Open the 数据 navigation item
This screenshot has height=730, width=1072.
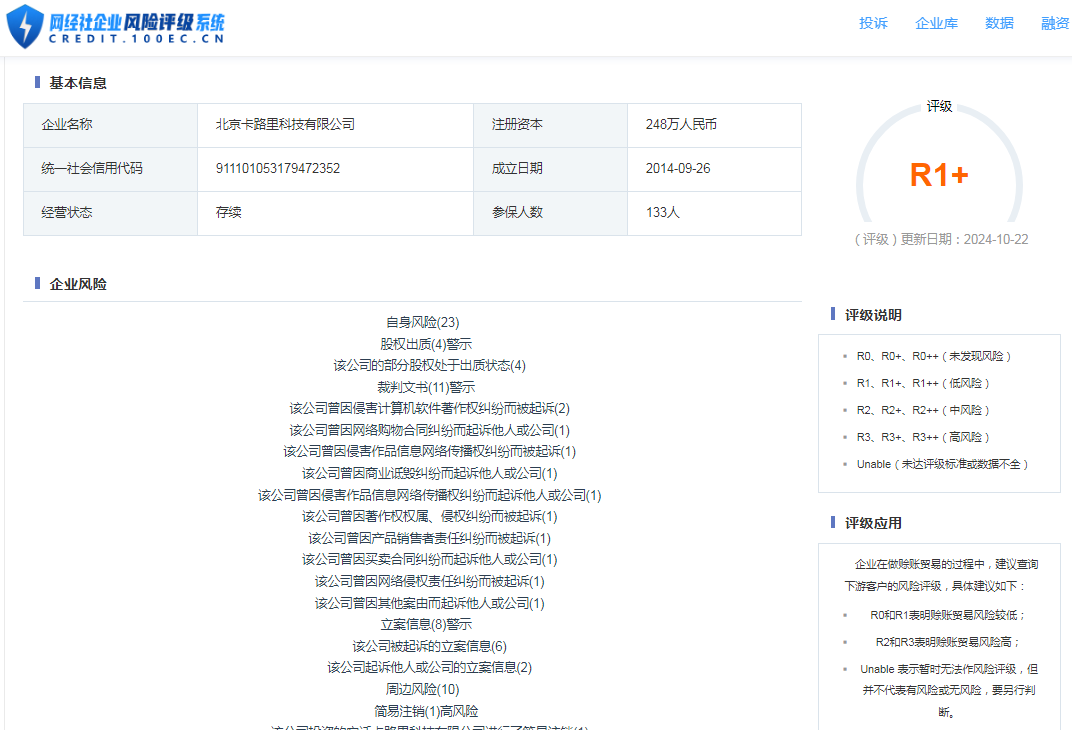pyautogui.click(x=999, y=23)
